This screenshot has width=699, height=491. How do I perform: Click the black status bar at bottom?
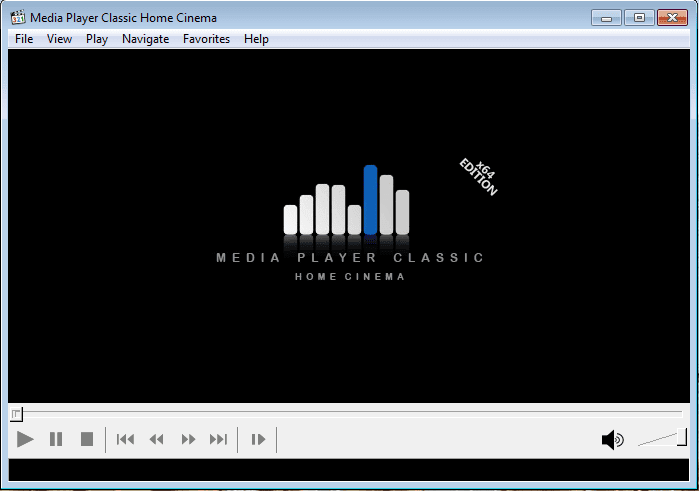pos(349,470)
